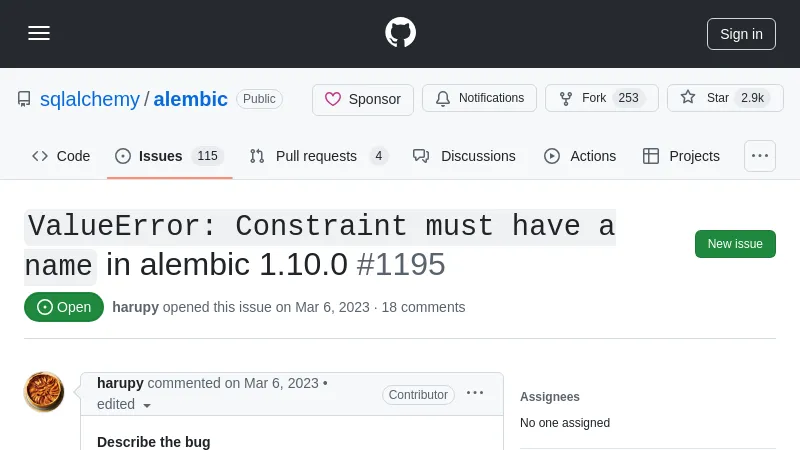The image size is (800, 450).
Task: Open the Actions tab
Action: (580, 156)
